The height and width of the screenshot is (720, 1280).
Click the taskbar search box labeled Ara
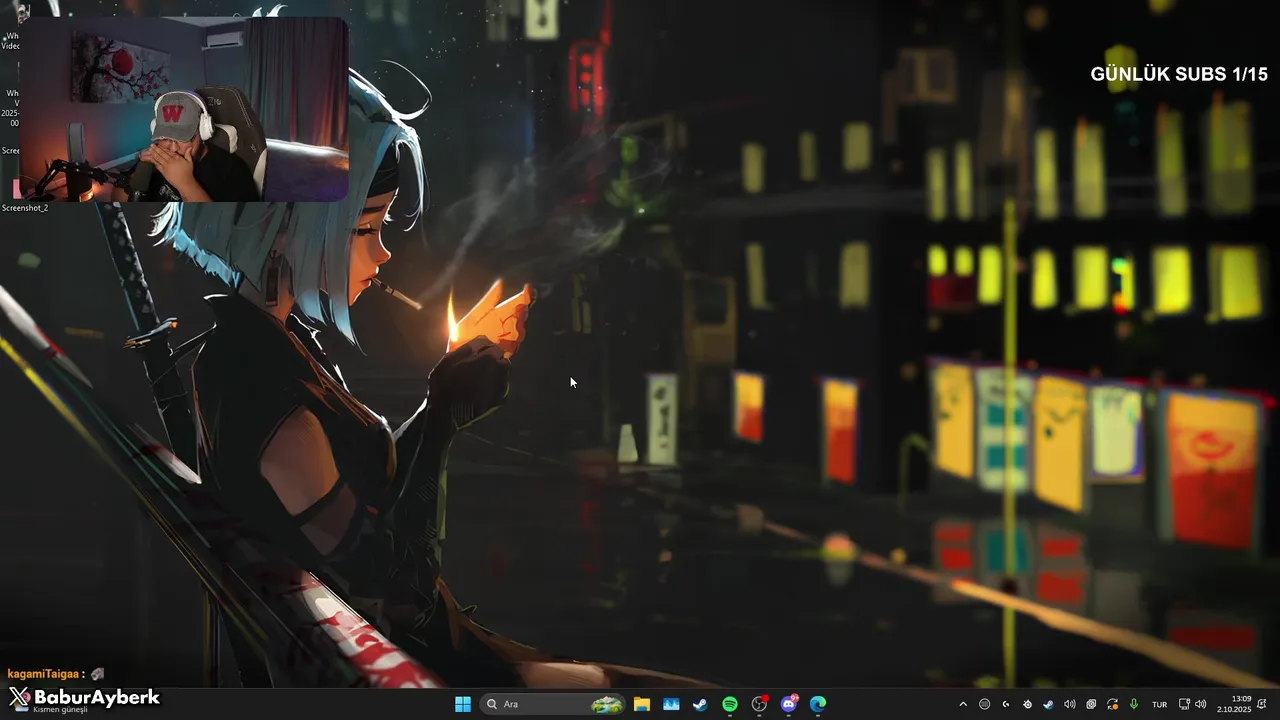(x=553, y=704)
